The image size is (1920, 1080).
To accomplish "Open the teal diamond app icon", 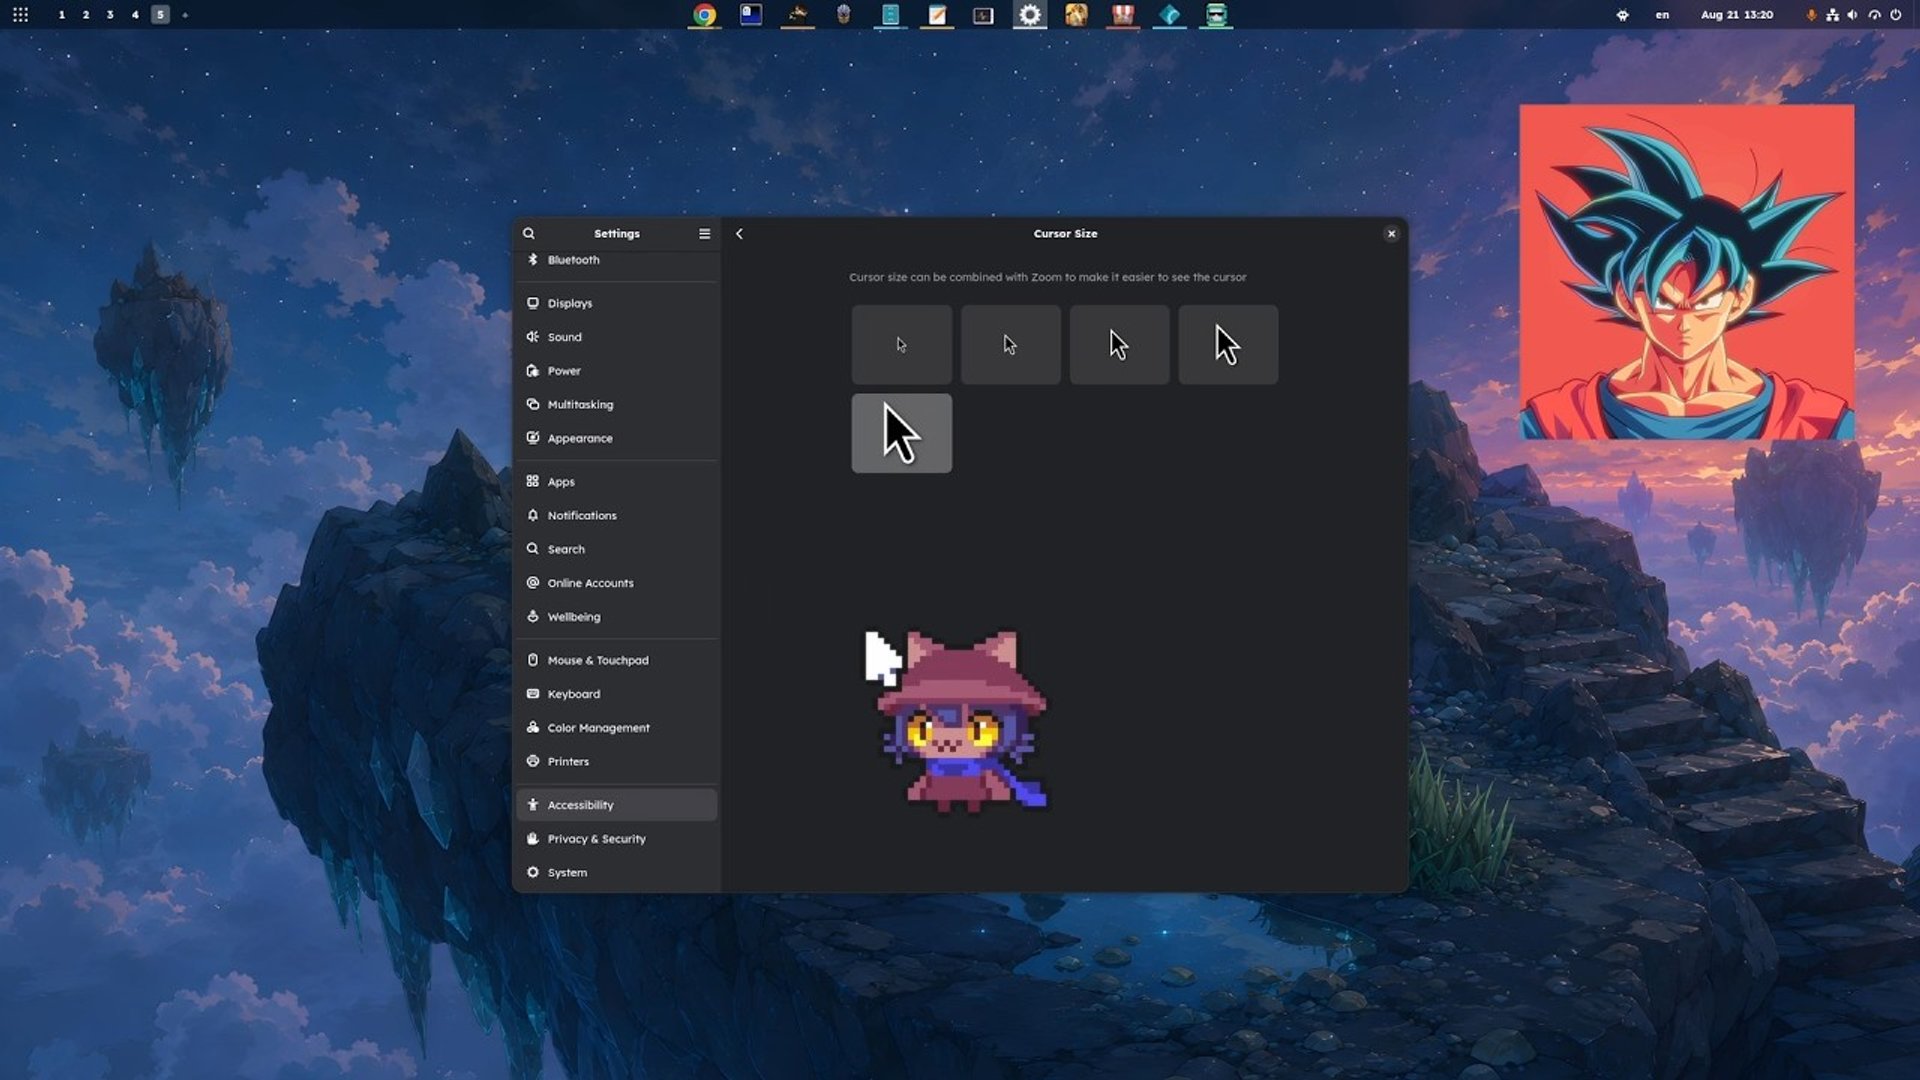I will coord(1169,15).
